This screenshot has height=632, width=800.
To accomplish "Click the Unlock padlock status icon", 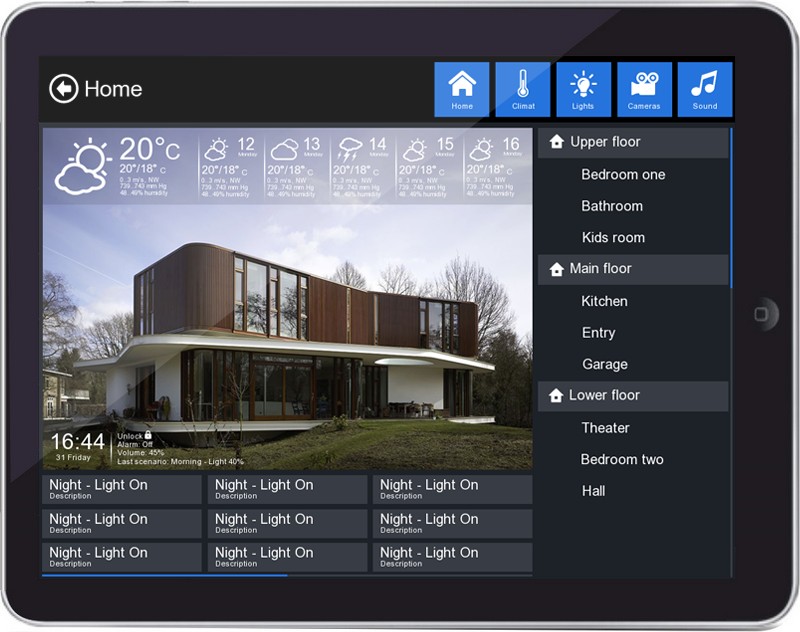I will click(148, 436).
